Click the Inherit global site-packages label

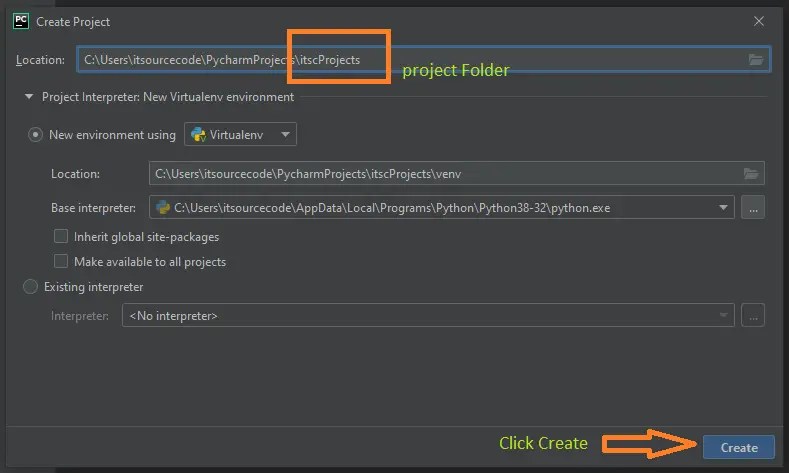(146, 237)
